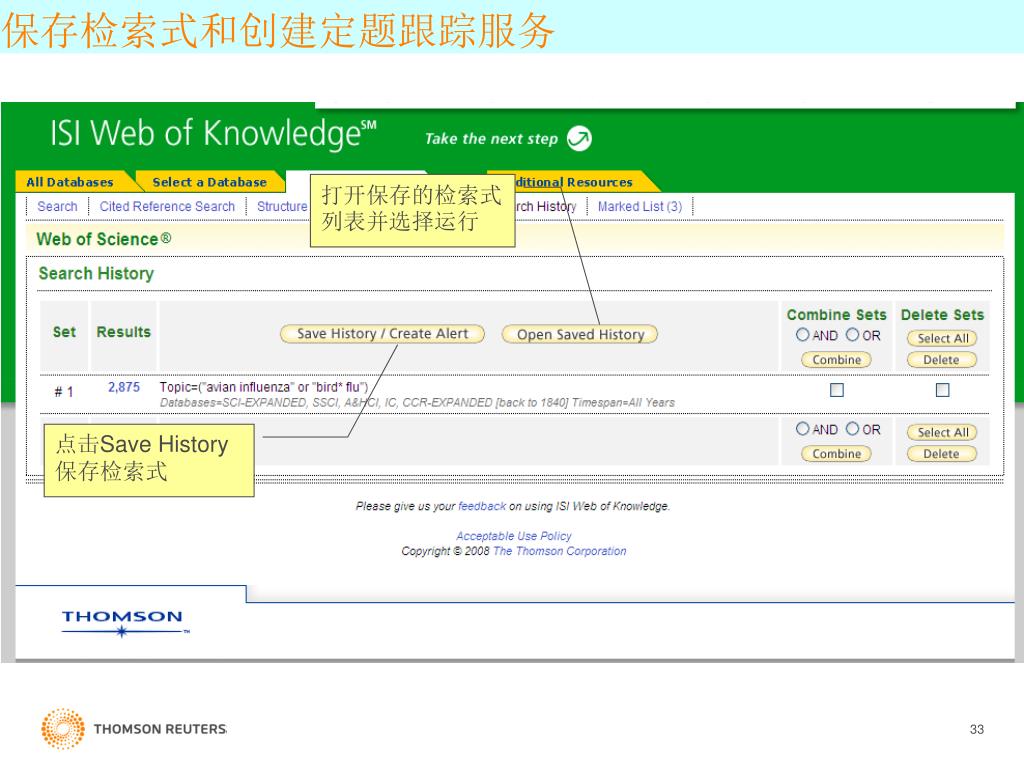Click the Open Saved History button
This screenshot has height=768, width=1024.
pos(580,334)
